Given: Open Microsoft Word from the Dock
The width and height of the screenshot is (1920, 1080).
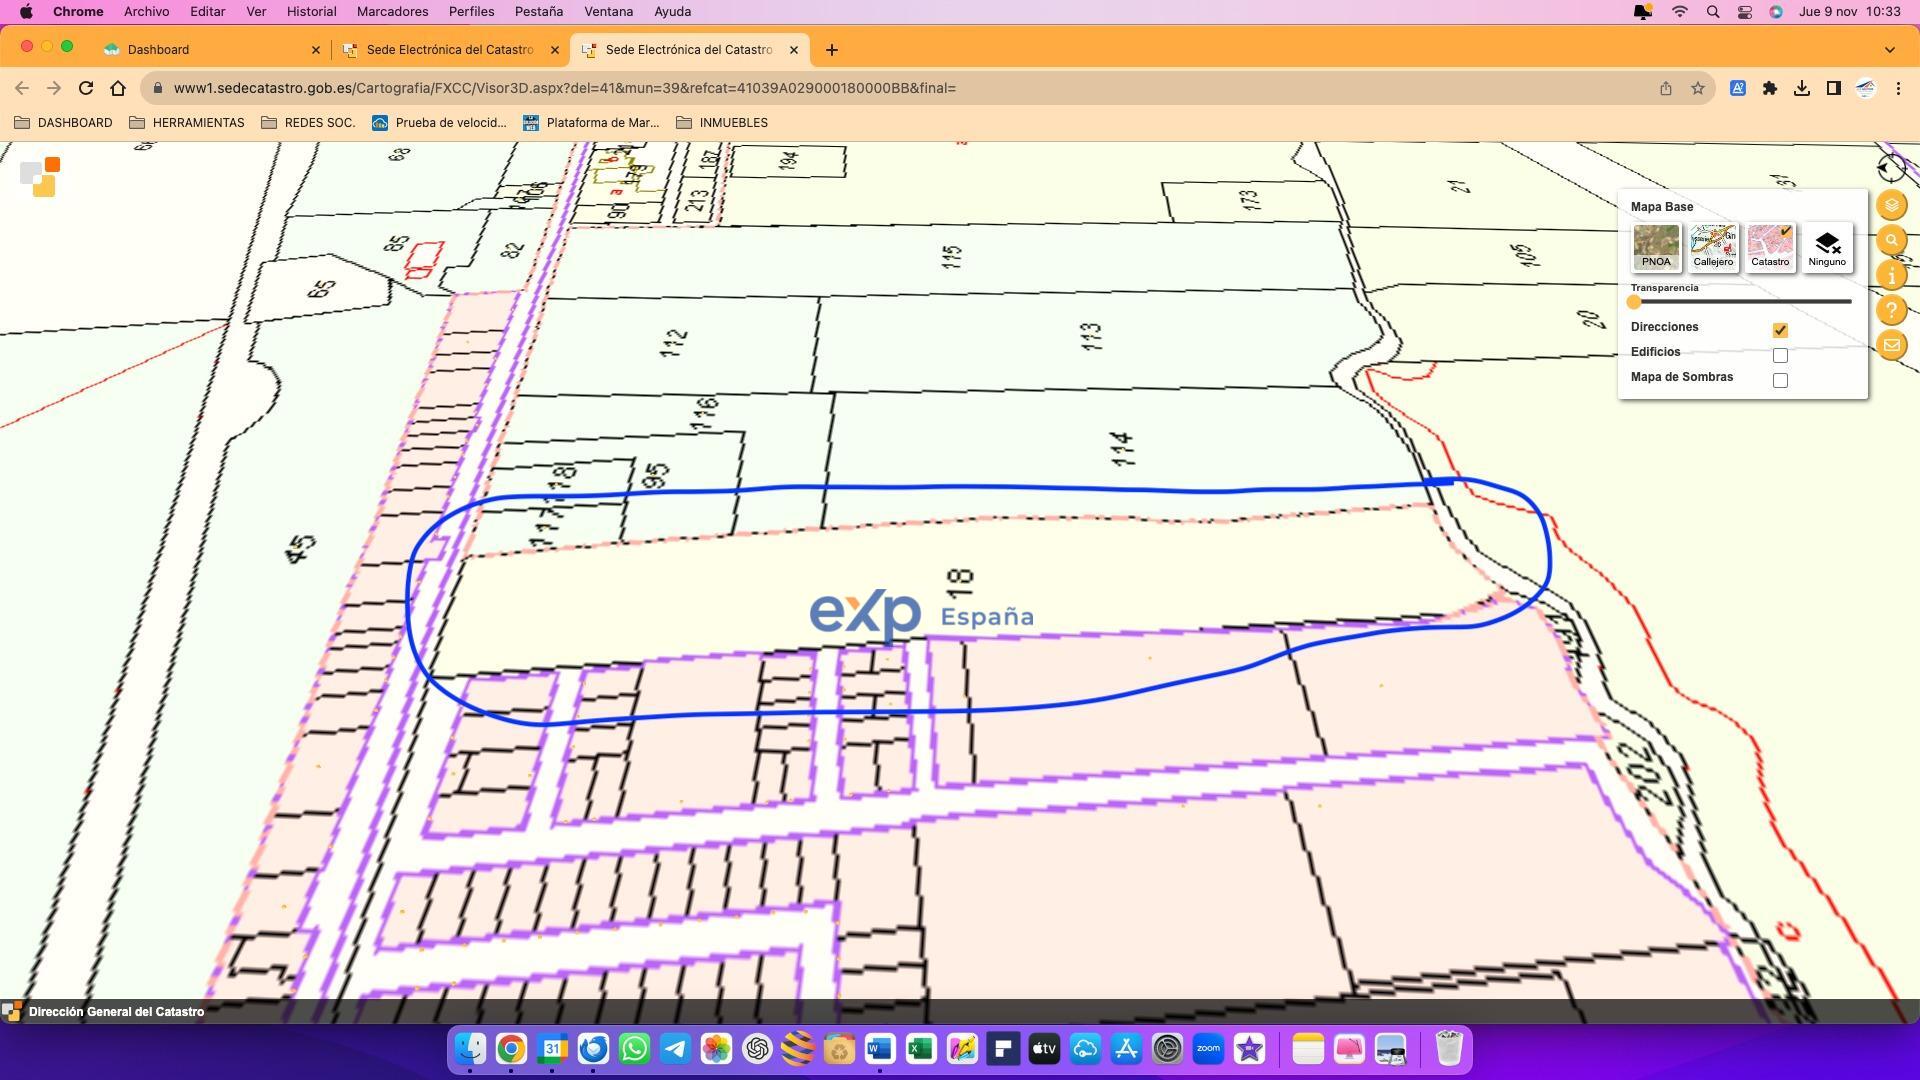Looking at the screenshot, I should click(880, 1049).
